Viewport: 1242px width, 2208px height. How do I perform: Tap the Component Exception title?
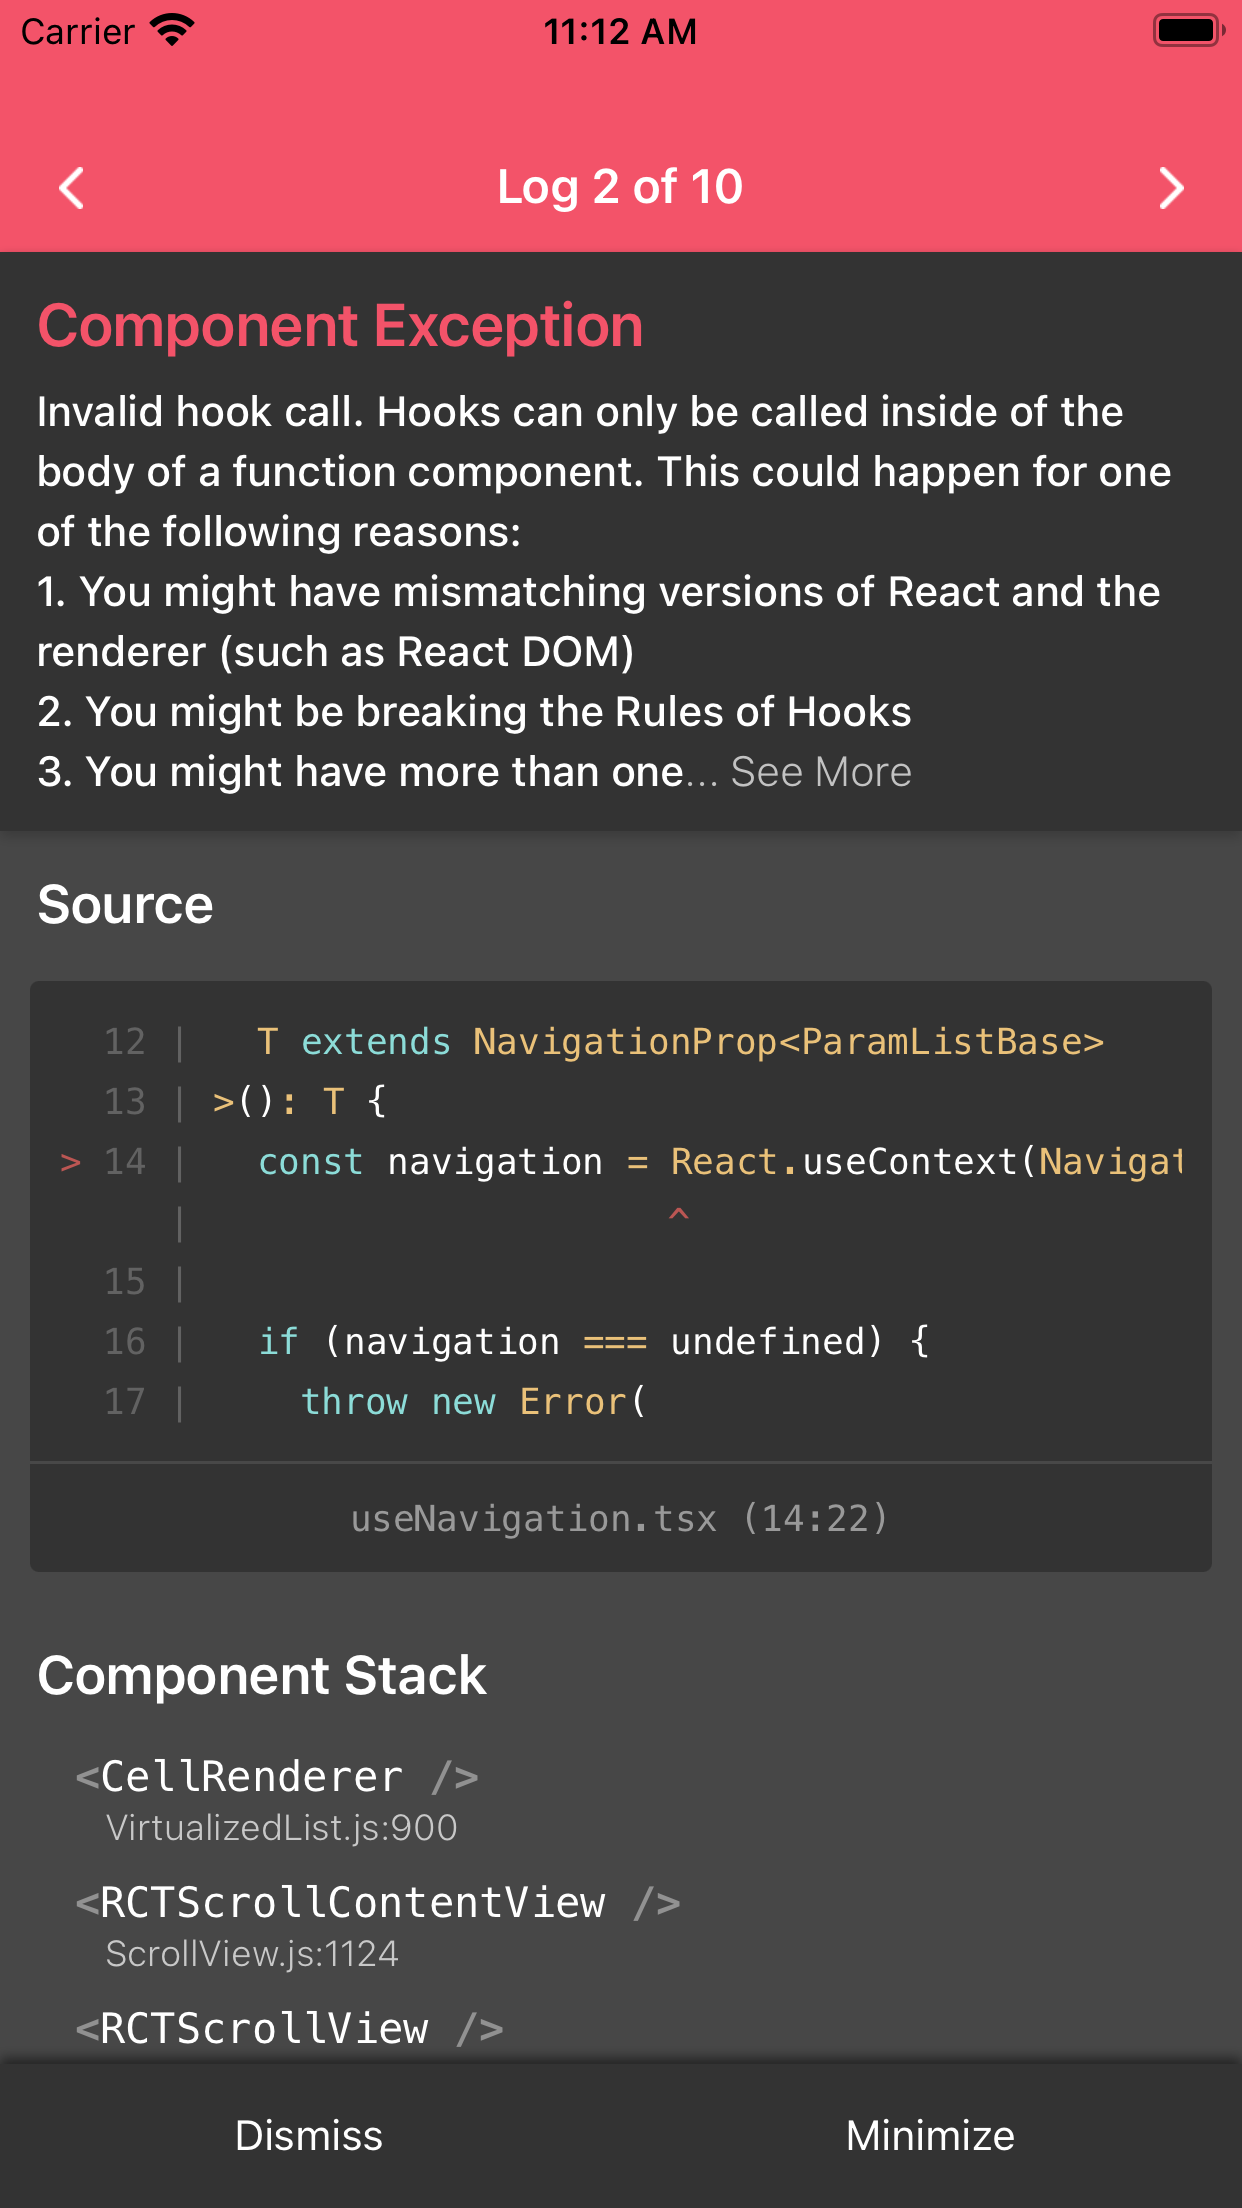point(340,324)
